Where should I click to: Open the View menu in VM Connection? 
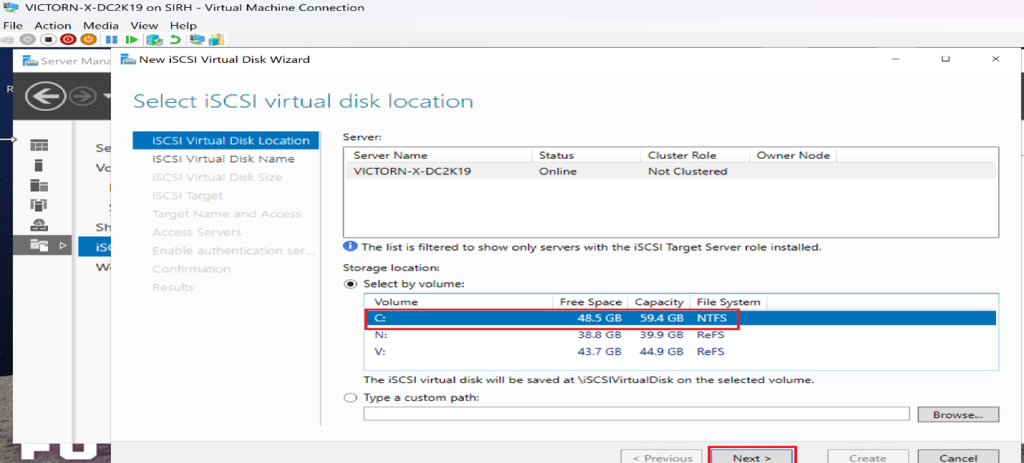click(x=144, y=25)
